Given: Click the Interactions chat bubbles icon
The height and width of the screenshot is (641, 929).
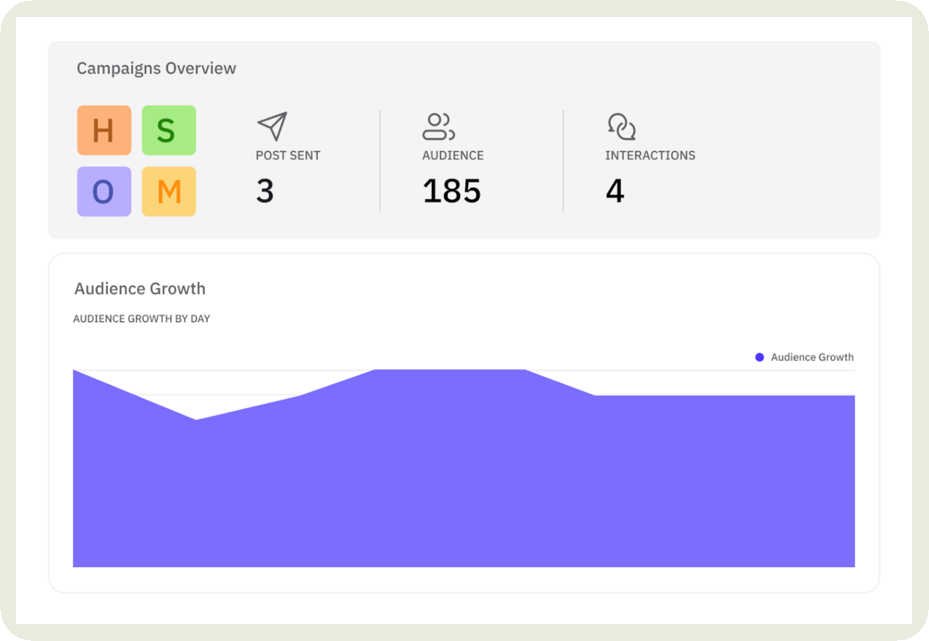Looking at the screenshot, I should (621, 126).
